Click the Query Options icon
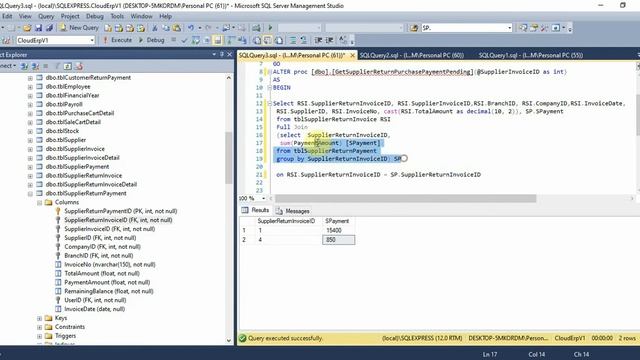The height and width of the screenshot is (360, 640). coord(207,40)
